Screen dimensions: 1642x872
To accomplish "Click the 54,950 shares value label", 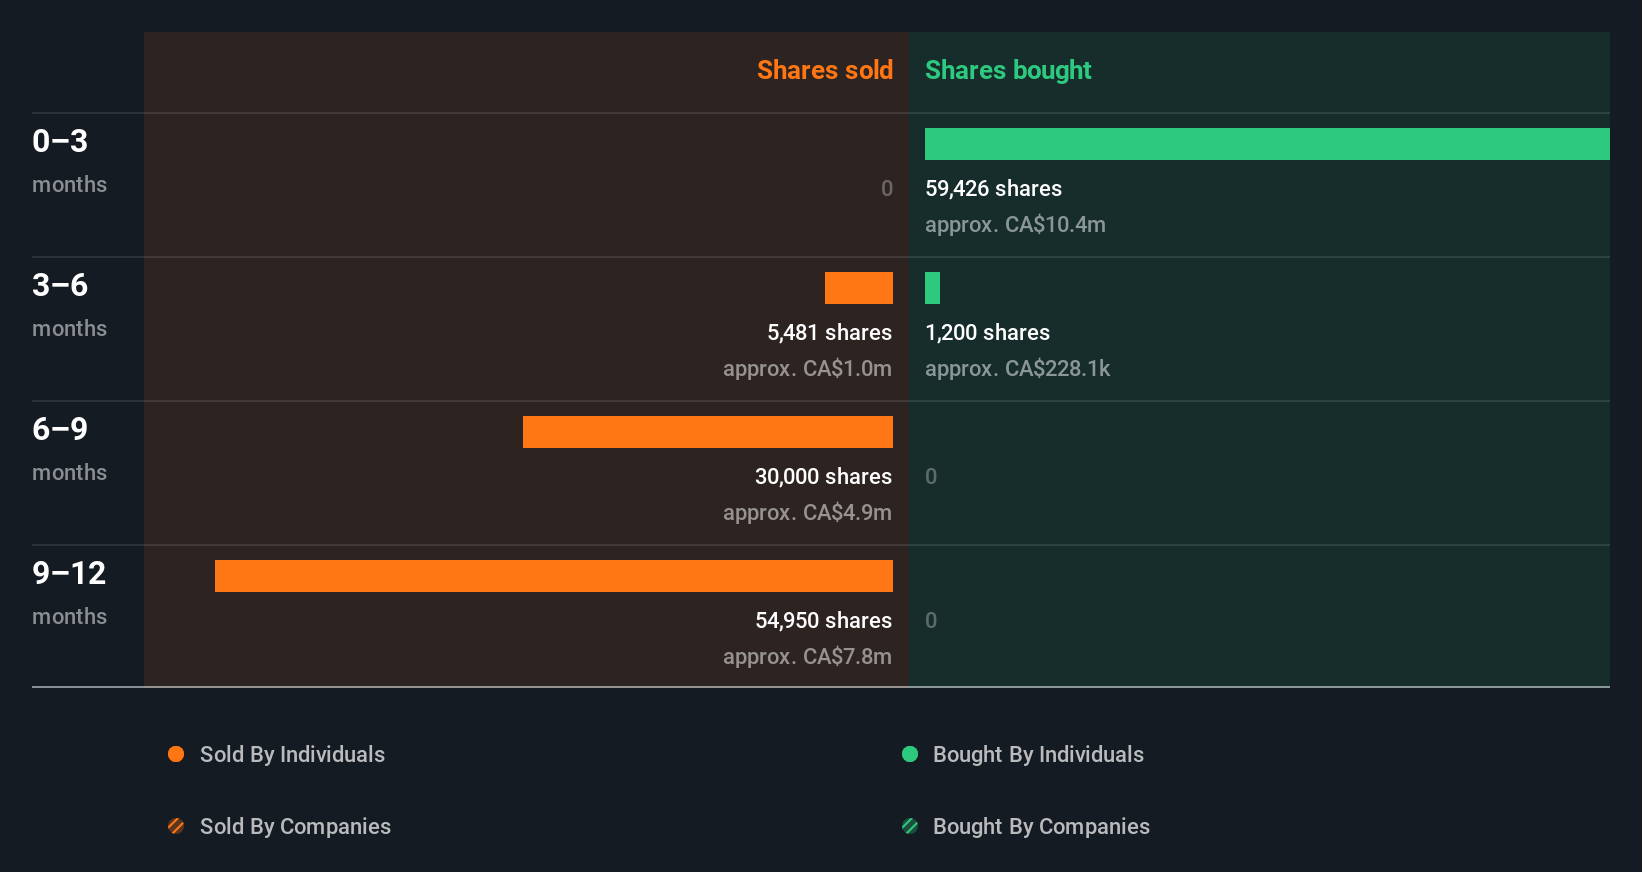I will click(823, 620).
